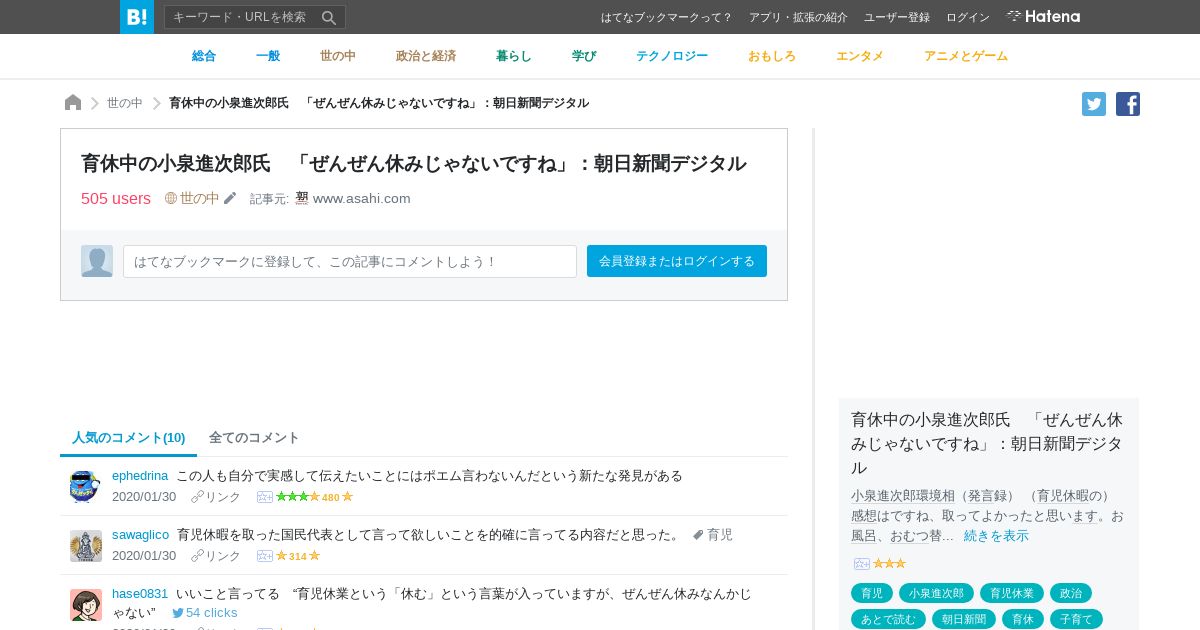
Task: Select the あとで読む tag
Action: (888, 619)
